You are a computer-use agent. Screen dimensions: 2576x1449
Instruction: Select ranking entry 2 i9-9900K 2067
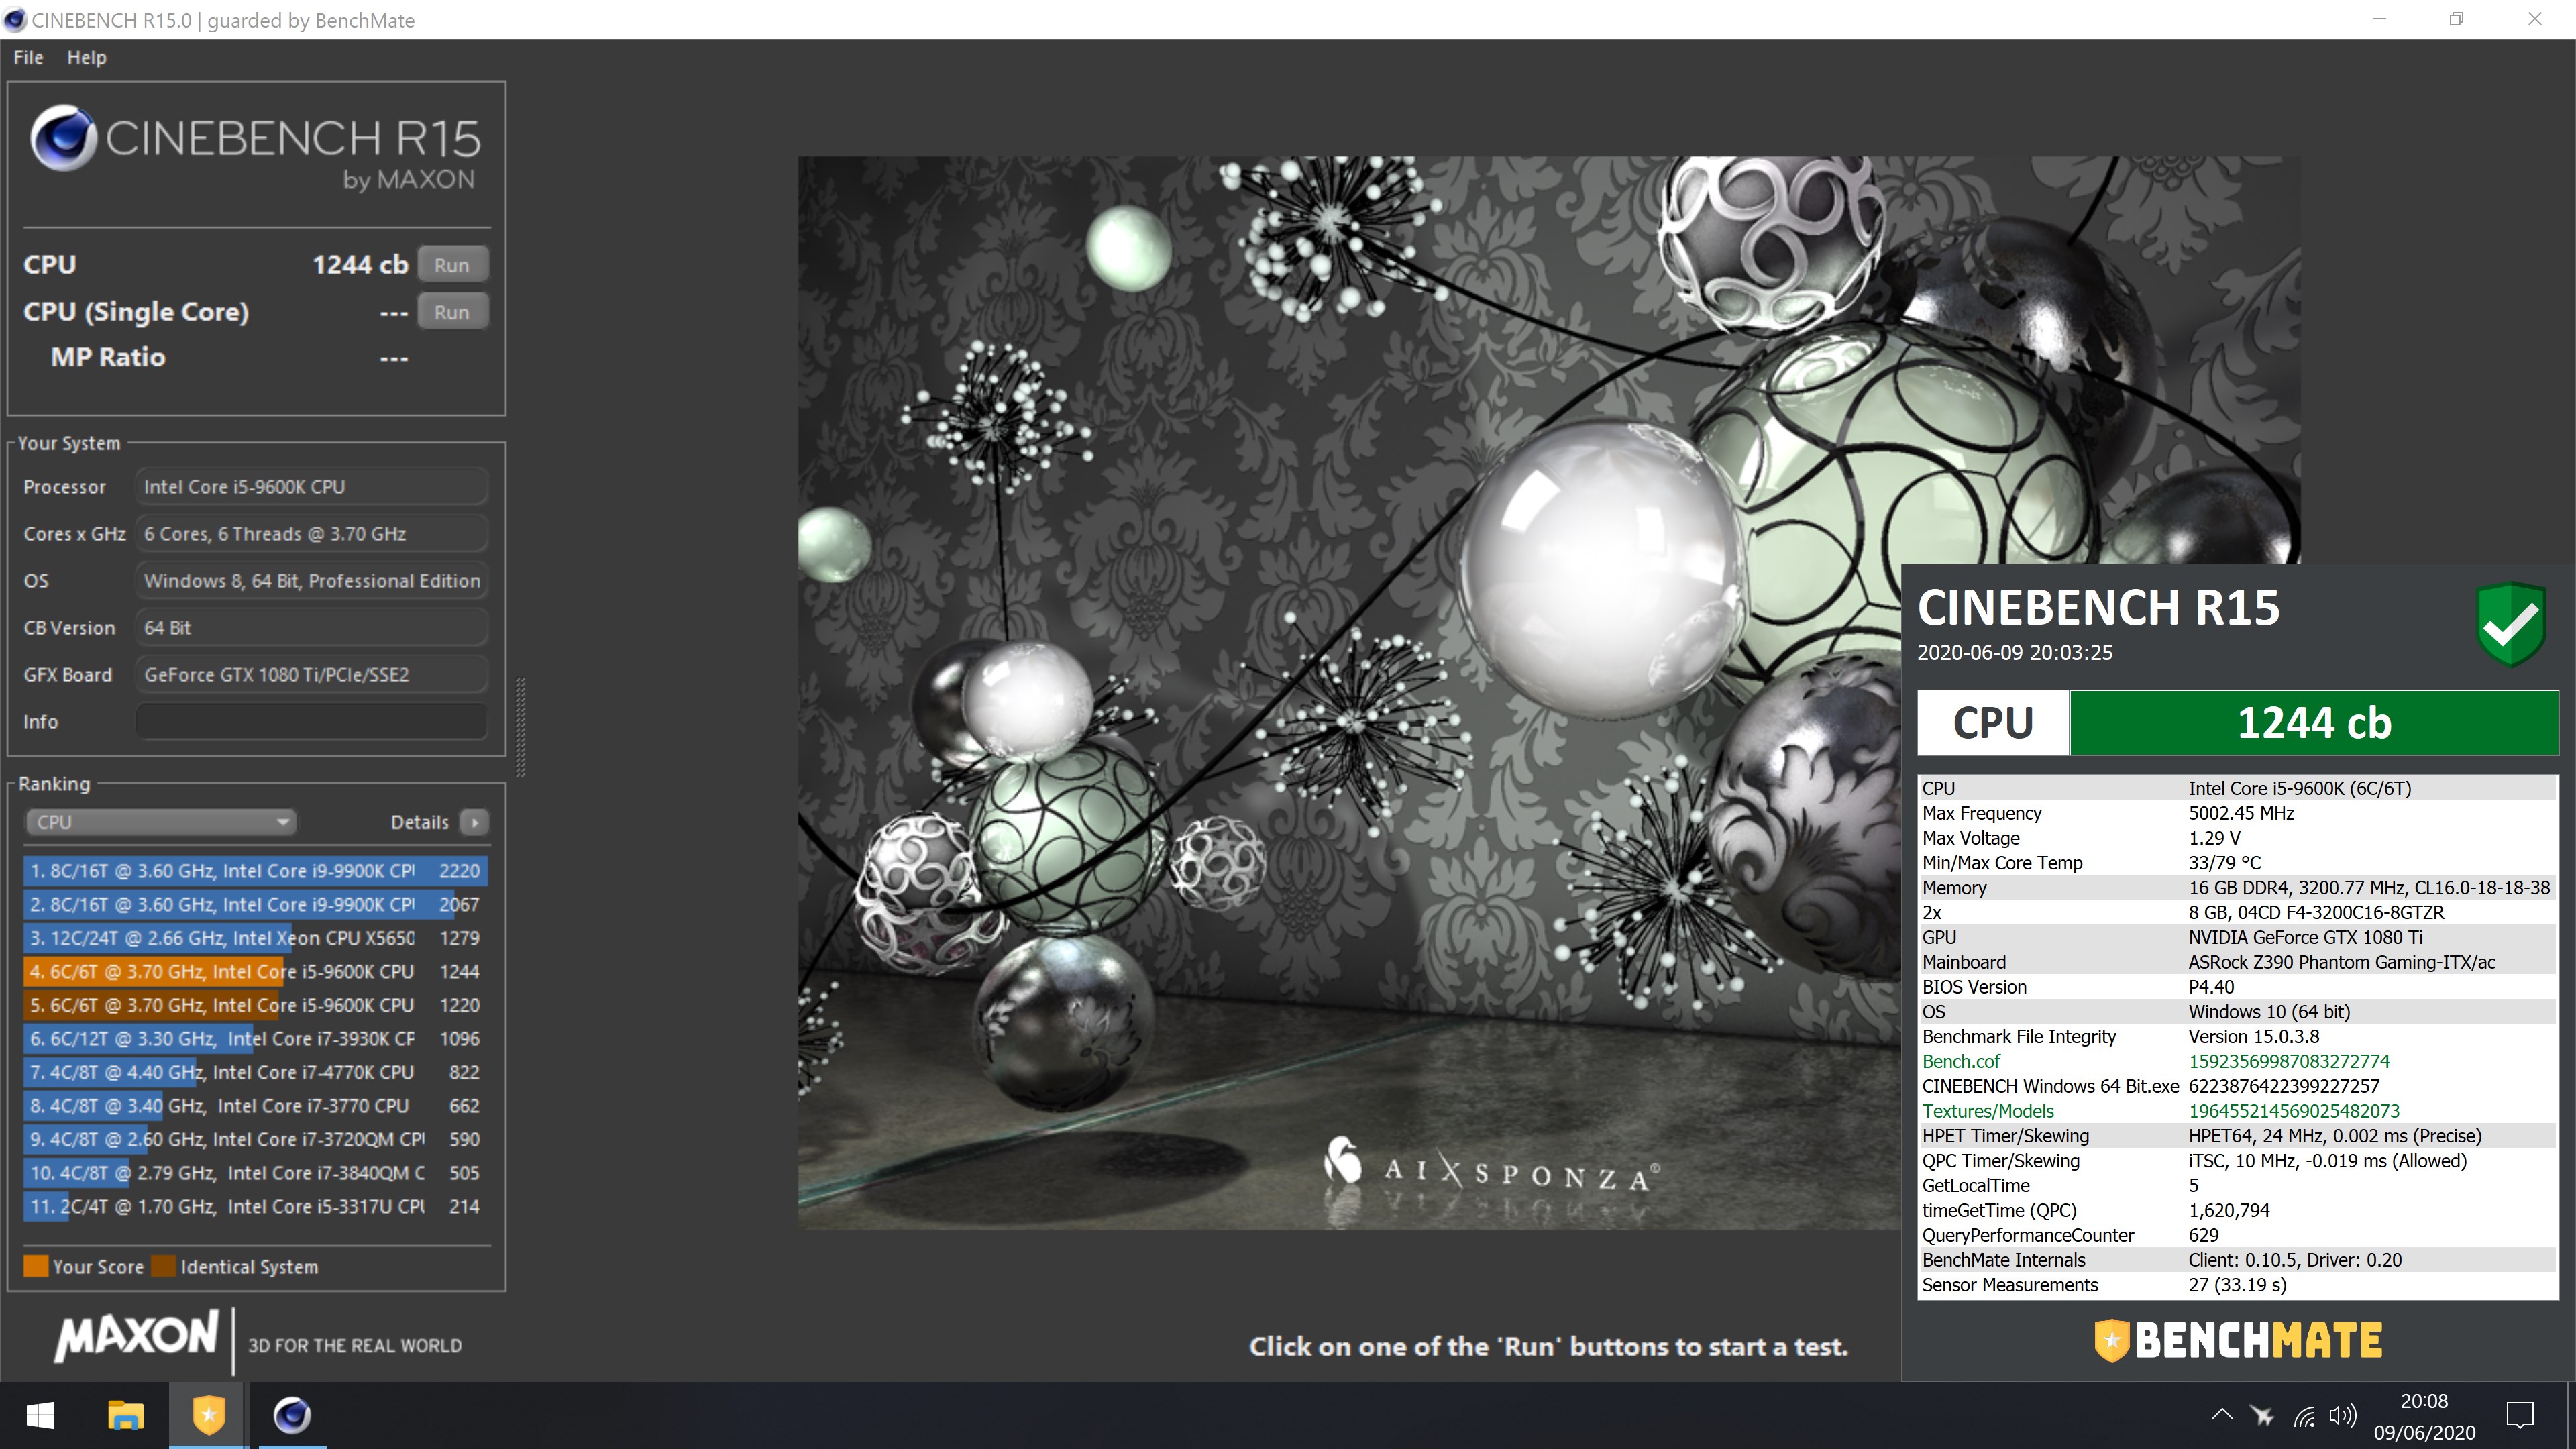[256, 904]
